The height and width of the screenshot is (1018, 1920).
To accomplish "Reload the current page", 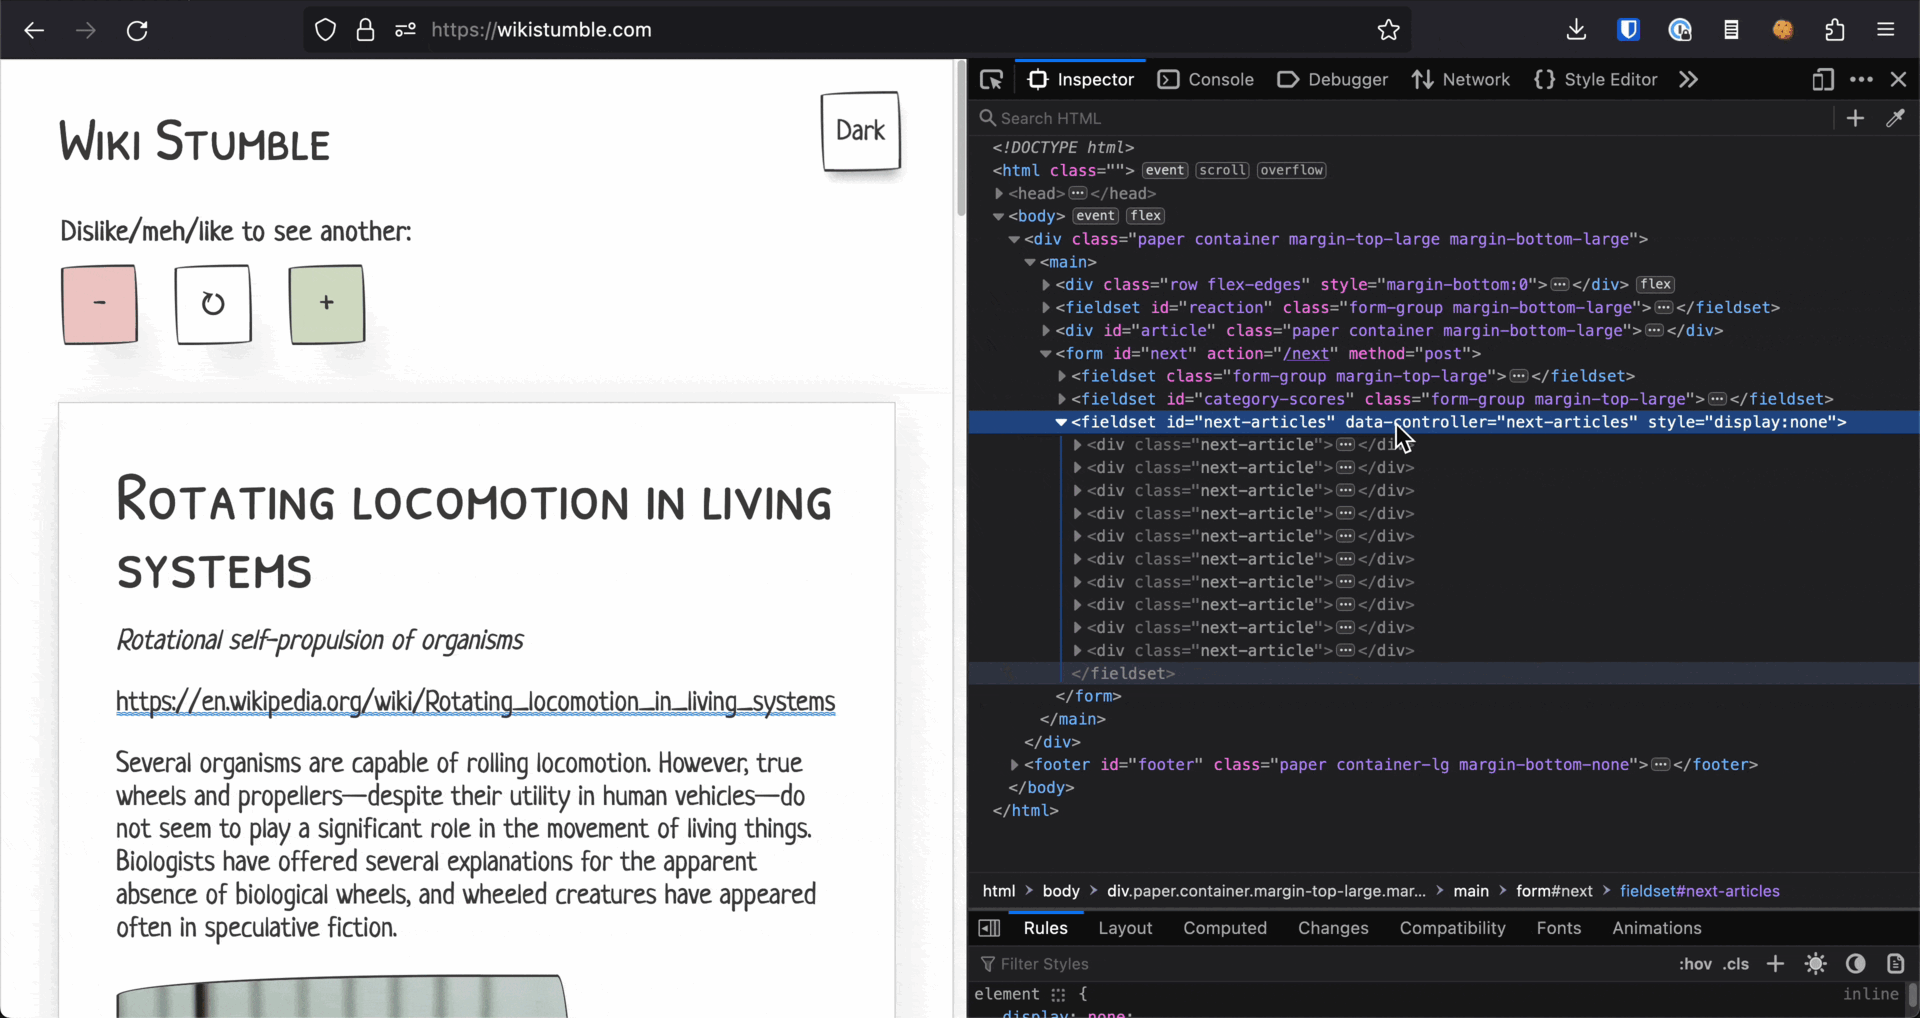I will coord(137,30).
